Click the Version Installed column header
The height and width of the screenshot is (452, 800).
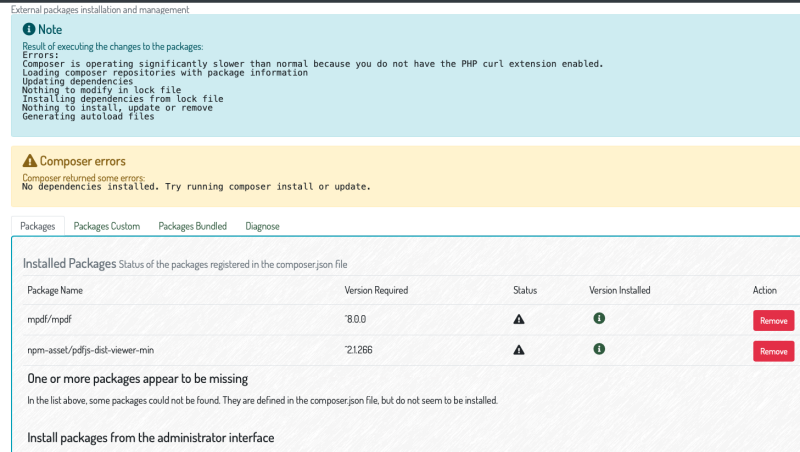619,290
